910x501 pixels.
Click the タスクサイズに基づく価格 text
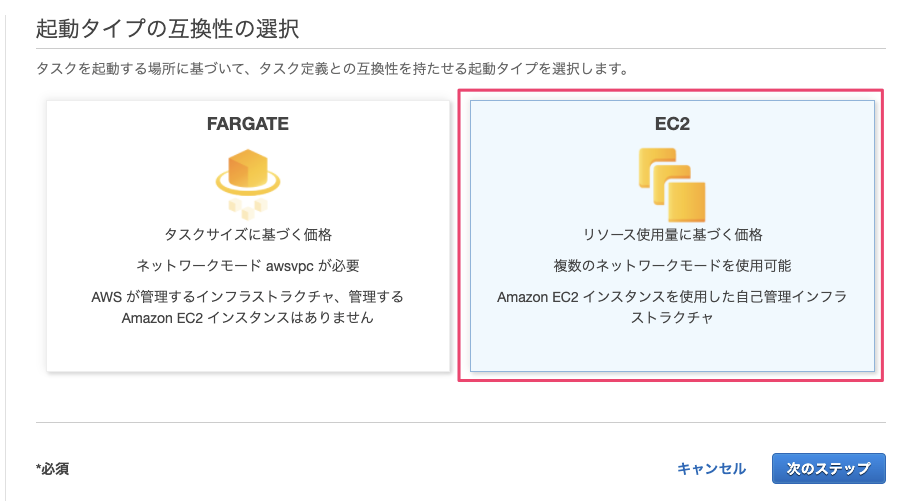pyautogui.click(x=248, y=235)
